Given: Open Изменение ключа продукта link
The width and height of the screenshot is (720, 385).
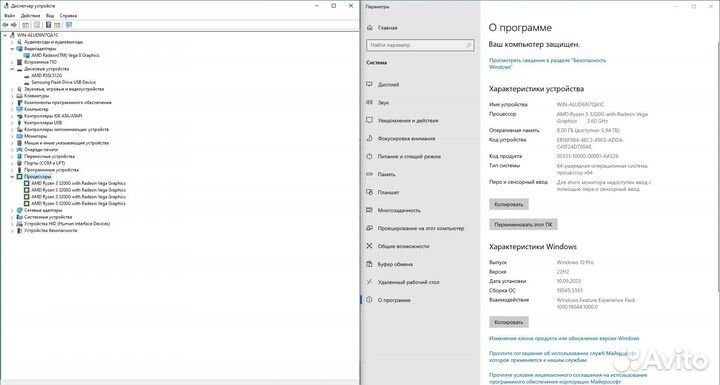Looking at the screenshot, I should click(x=564, y=338).
